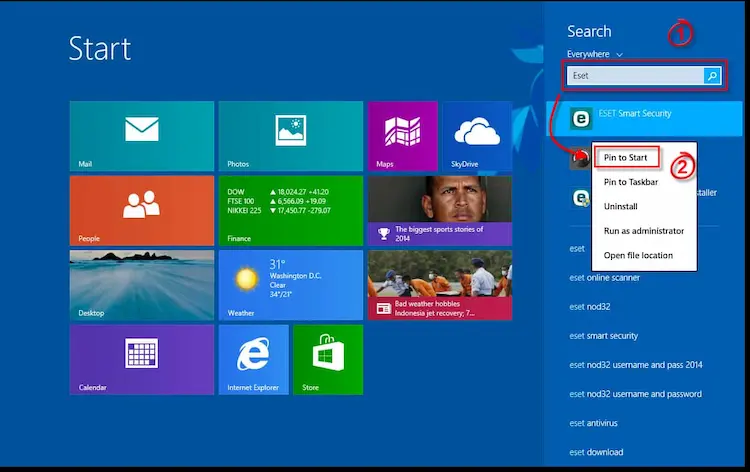Click the ESET installer result icon
The image size is (750, 472).
click(581, 198)
